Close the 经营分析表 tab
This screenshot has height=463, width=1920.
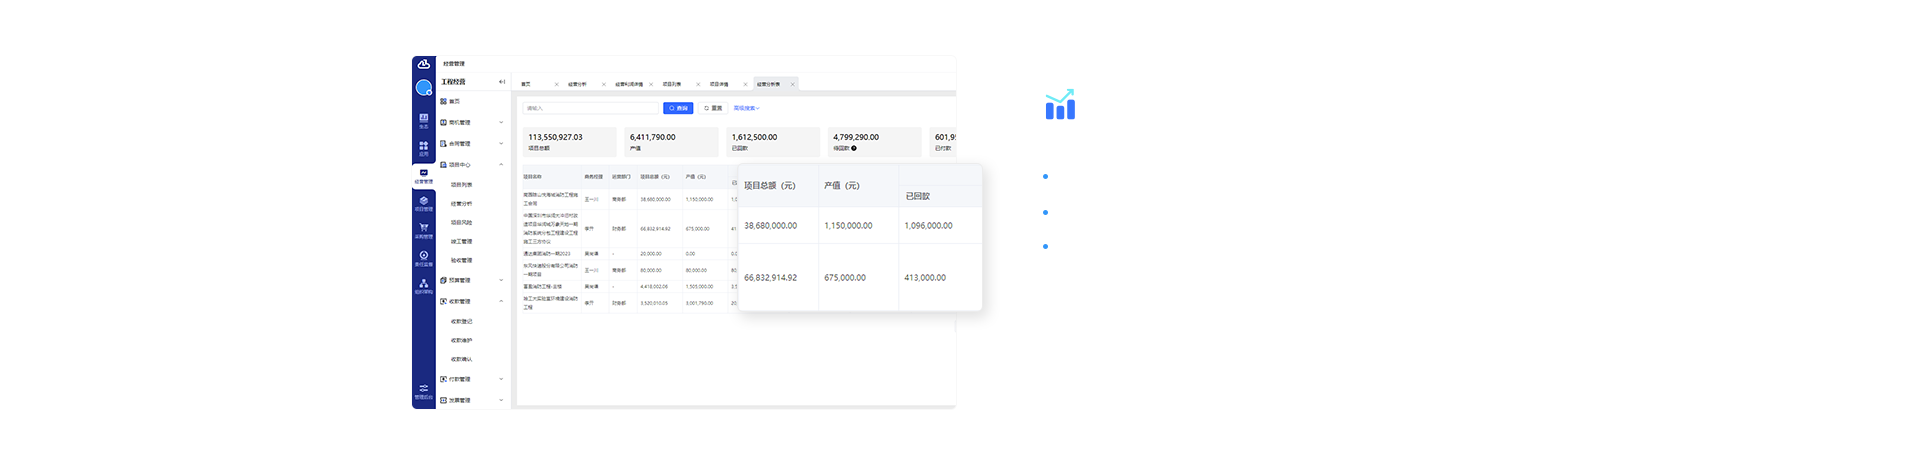click(793, 84)
